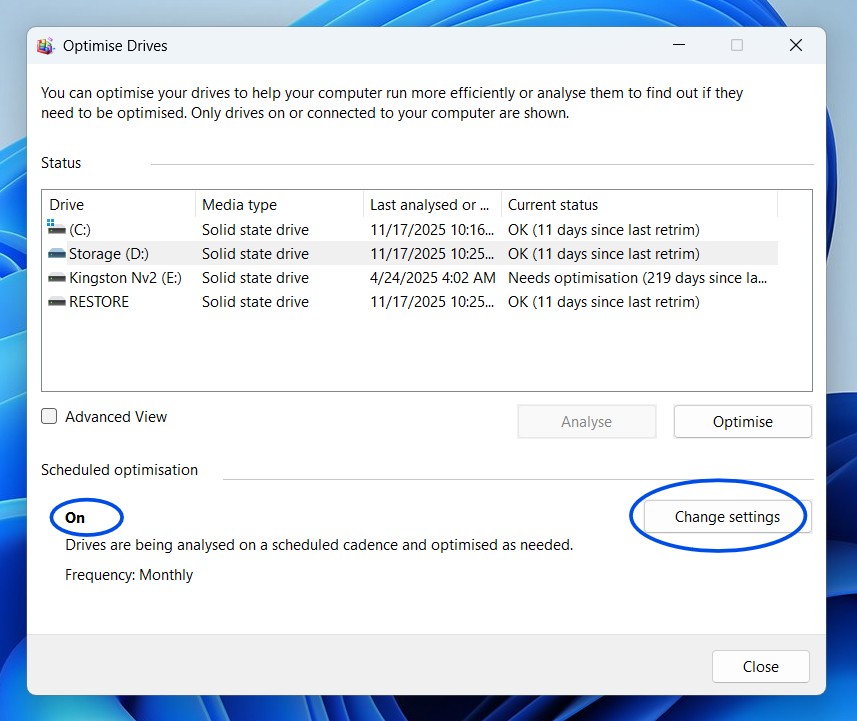Click the Media type column header
857x721 pixels.
pos(278,205)
